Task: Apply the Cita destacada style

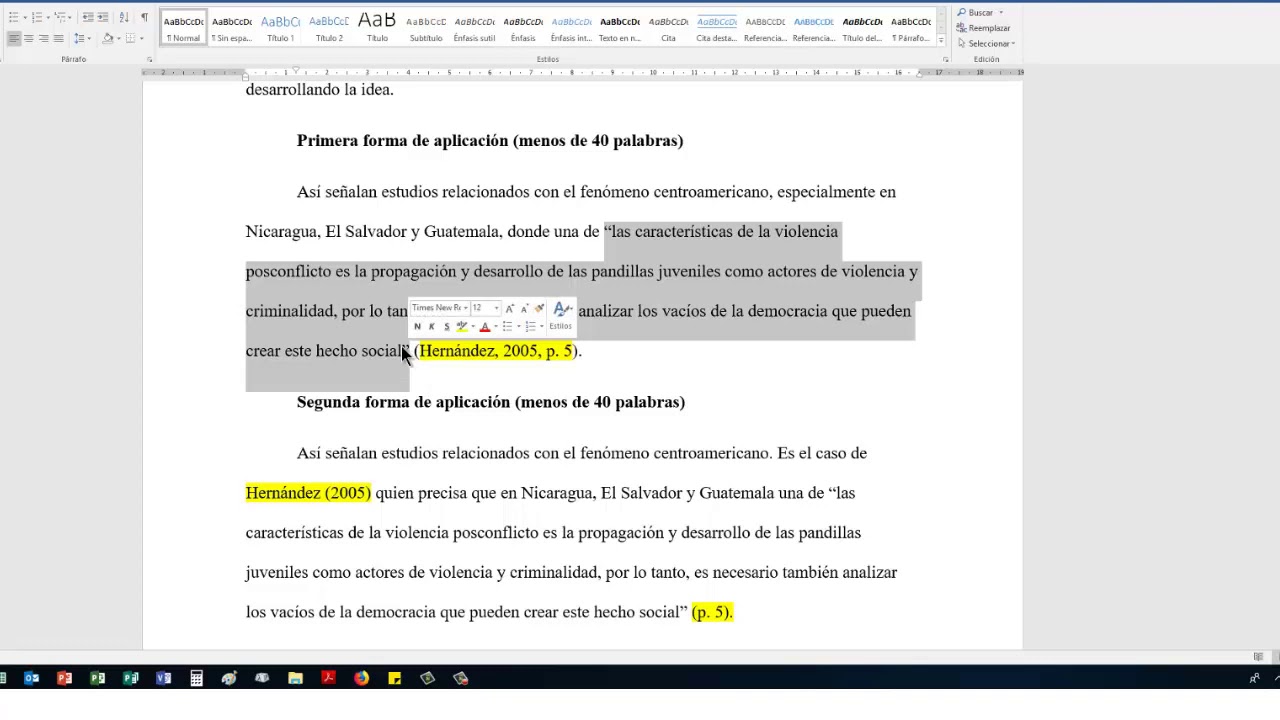Action: tap(717, 29)
